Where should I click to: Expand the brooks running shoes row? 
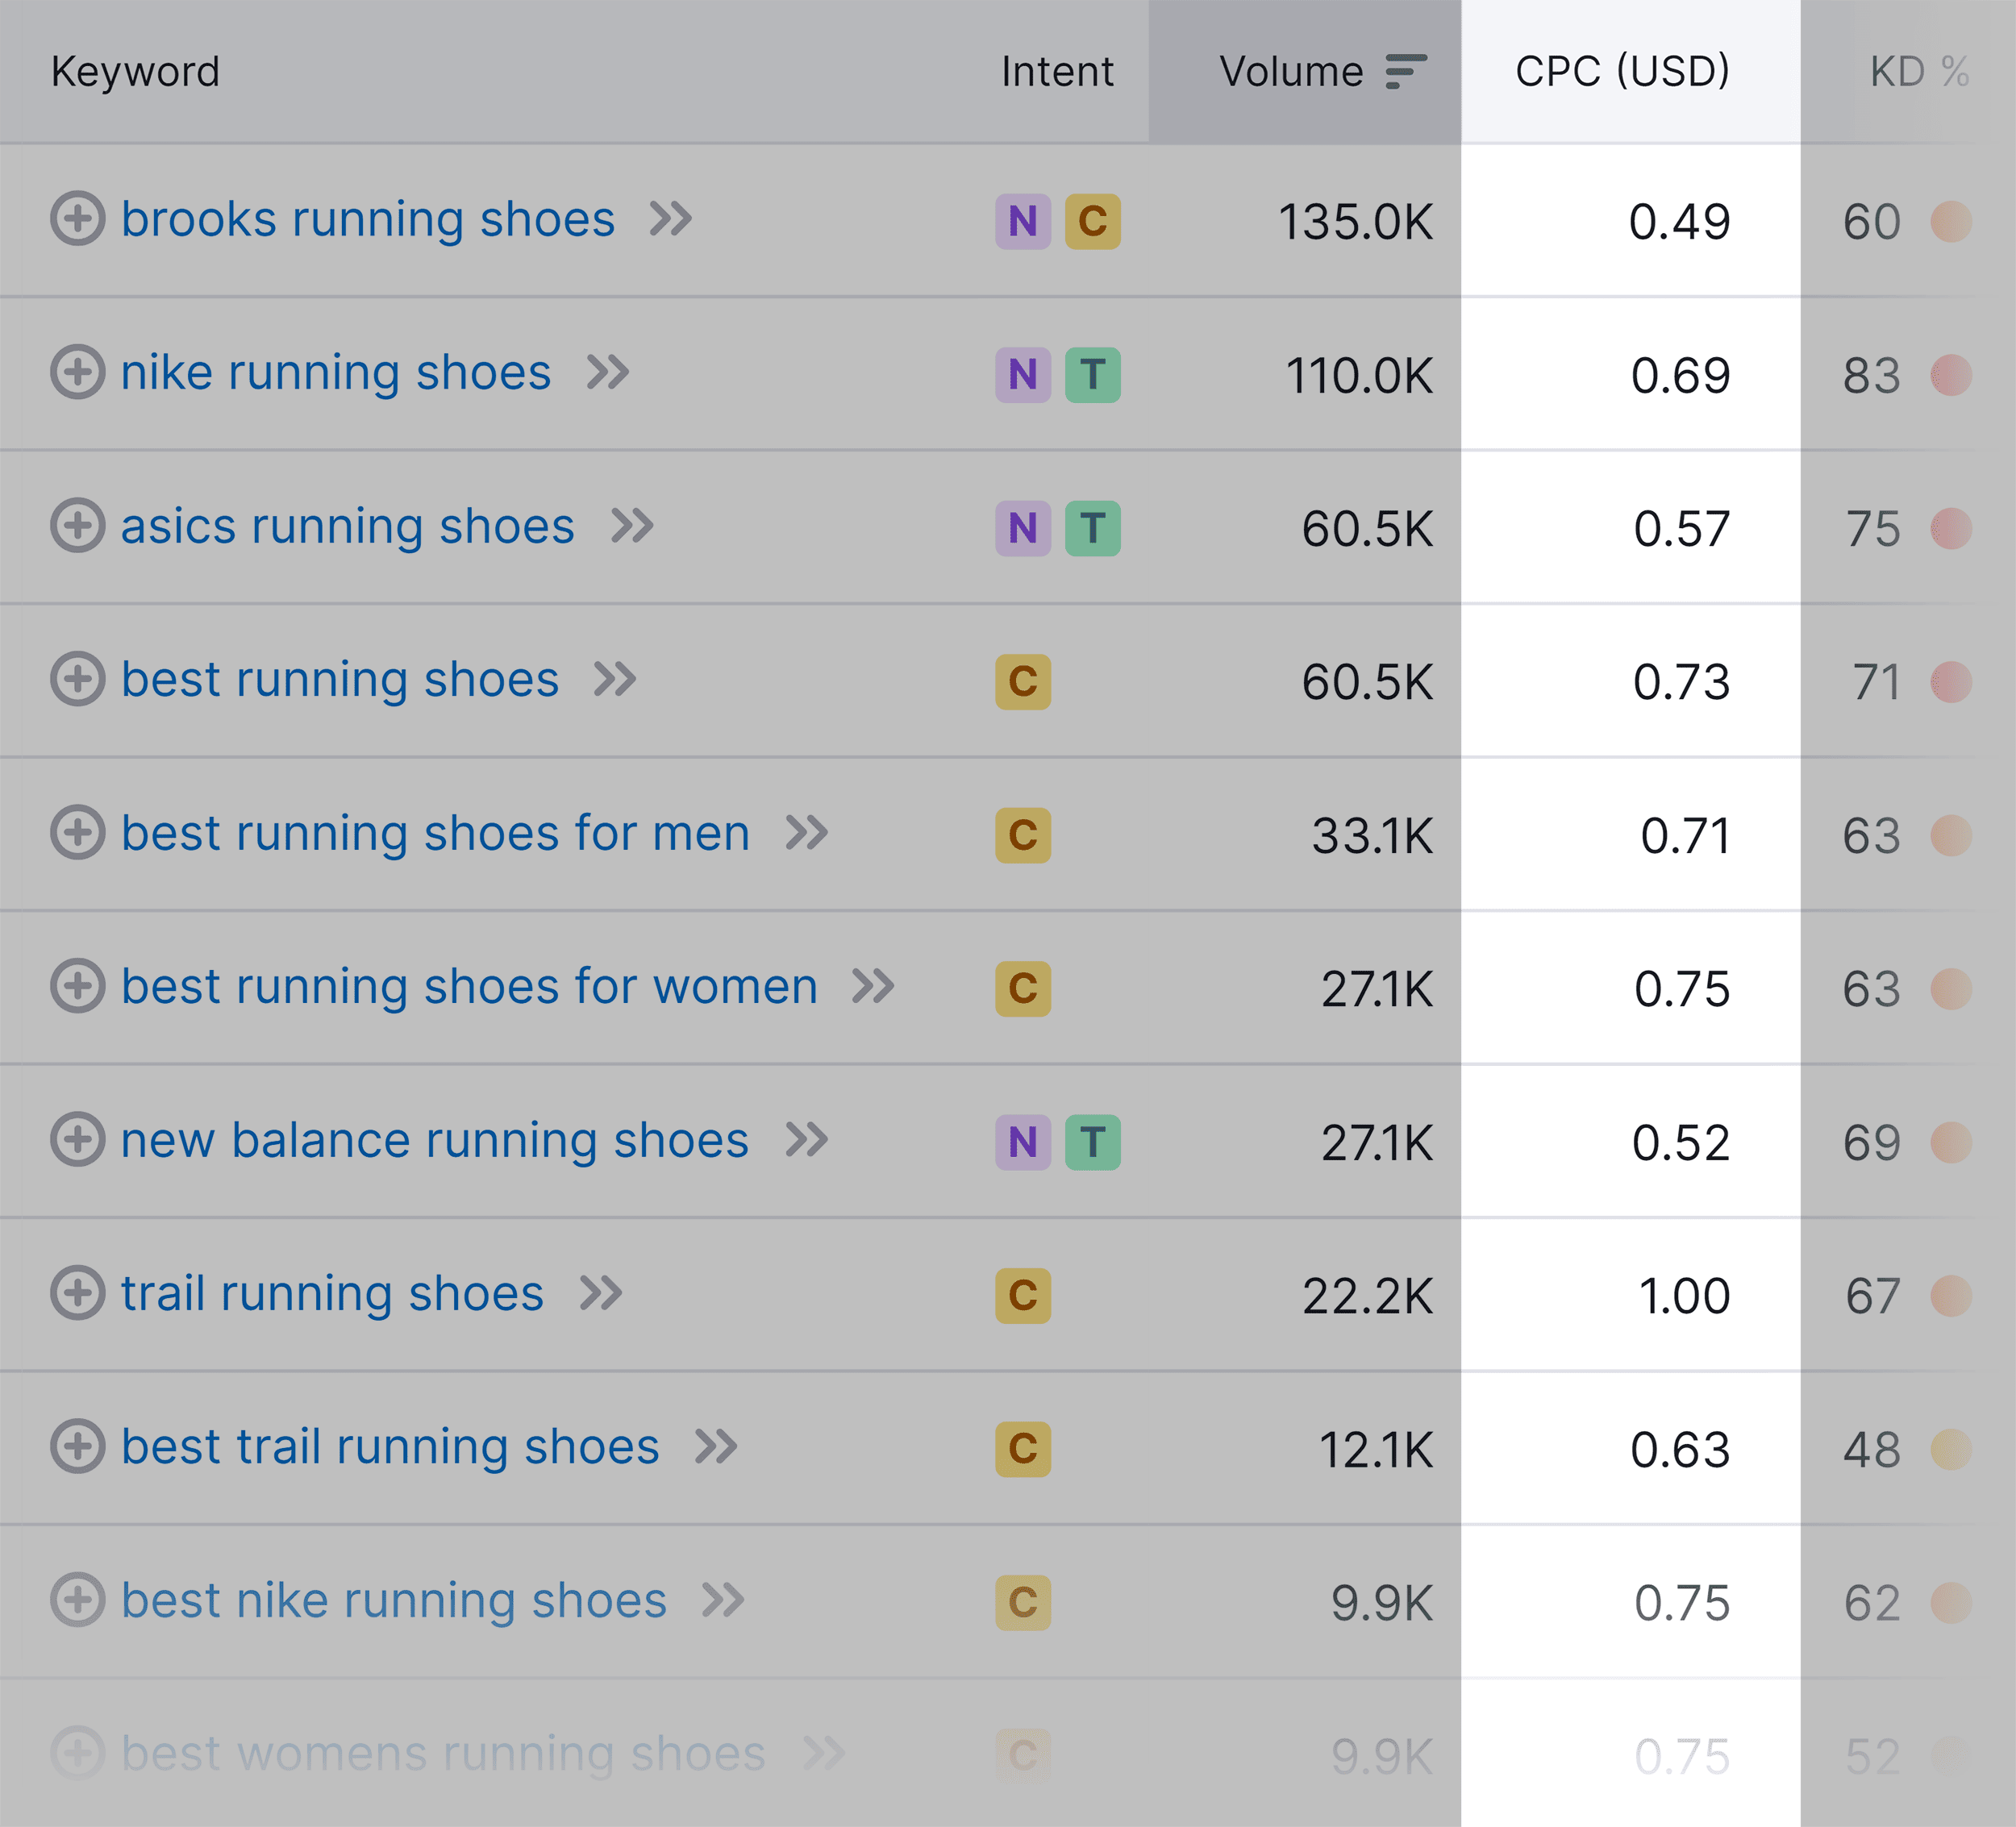pyautogui.click(x=78, y=222)
